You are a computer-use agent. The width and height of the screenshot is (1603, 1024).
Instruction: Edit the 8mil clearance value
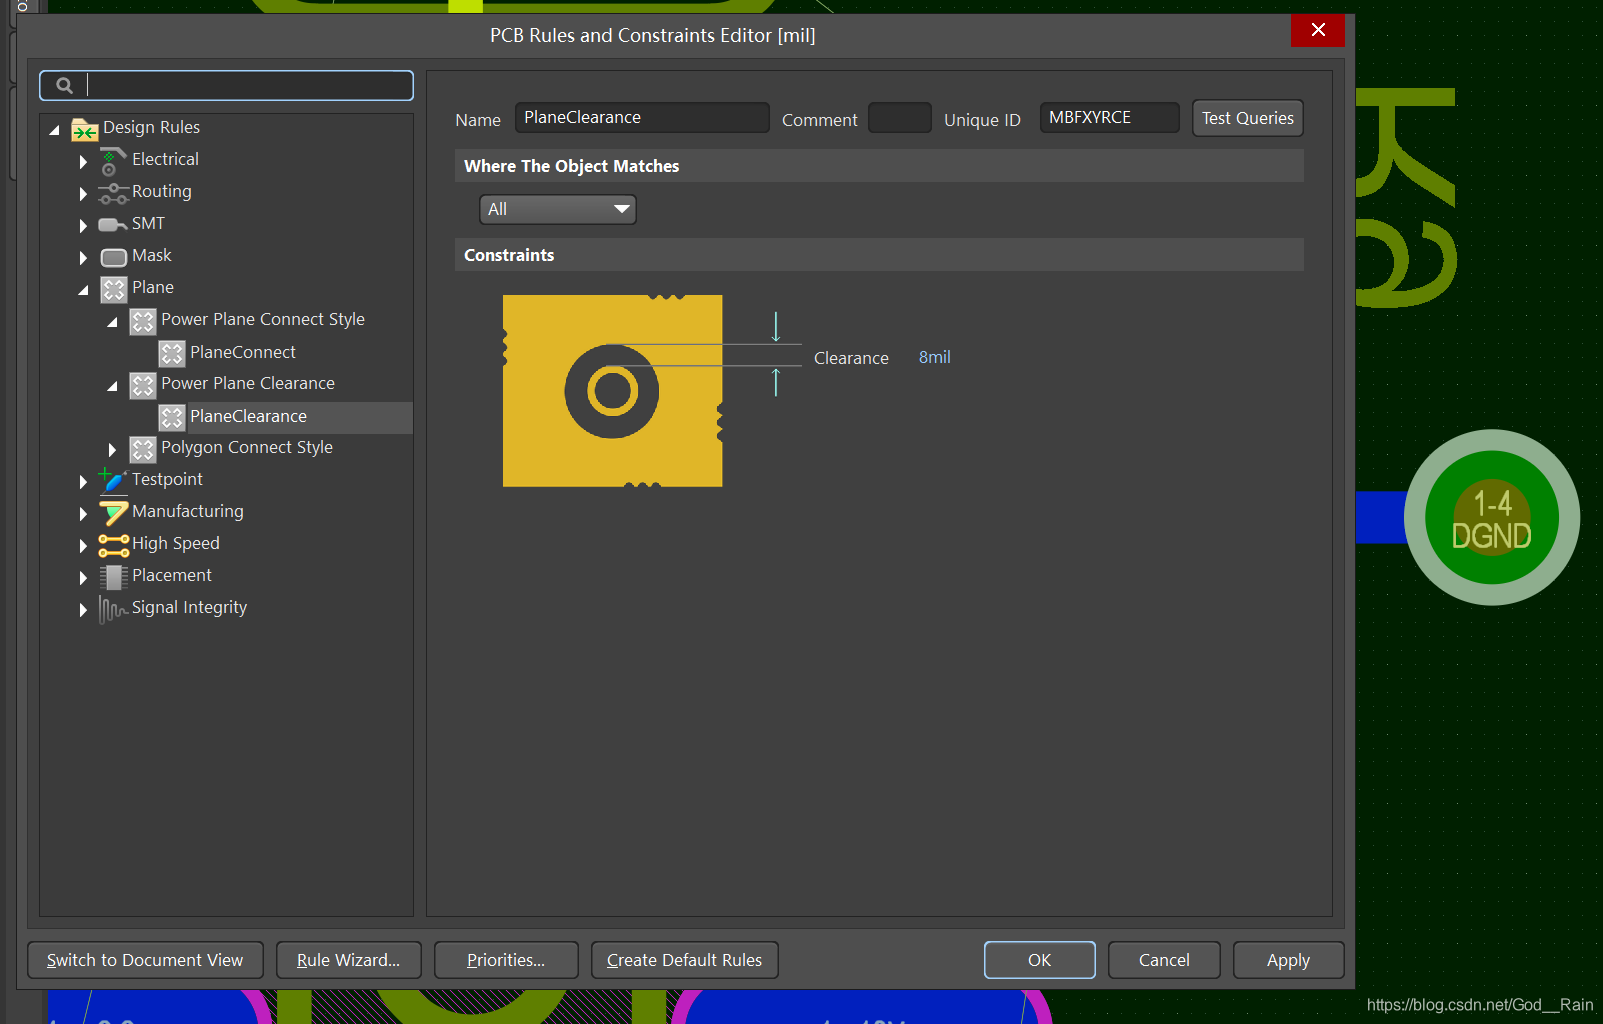point(934,357)
